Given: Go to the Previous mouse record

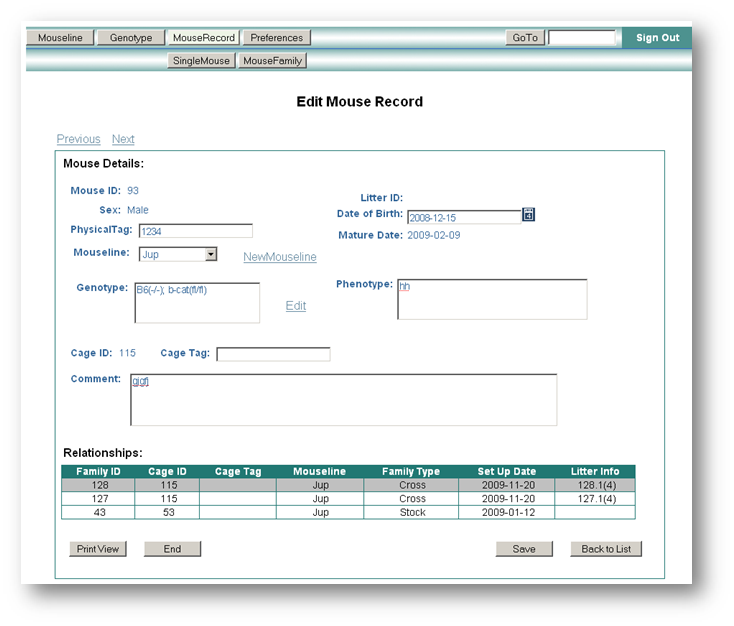Looking at the screenshot, I should pyautogui.click(x=78, y=139).
